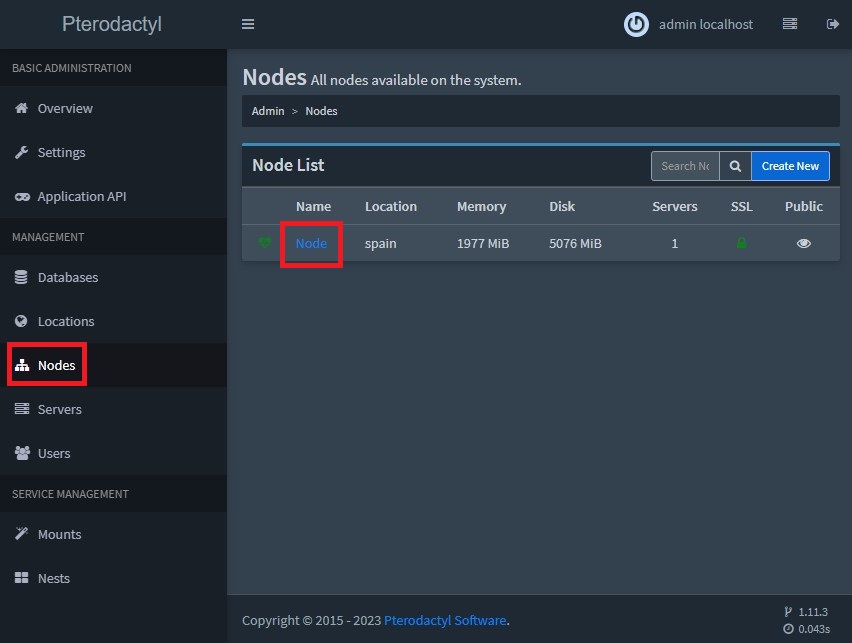Open Databases from the sidebar icon
852x643 pixels.
pyautogui.click(x=20, y=277)
